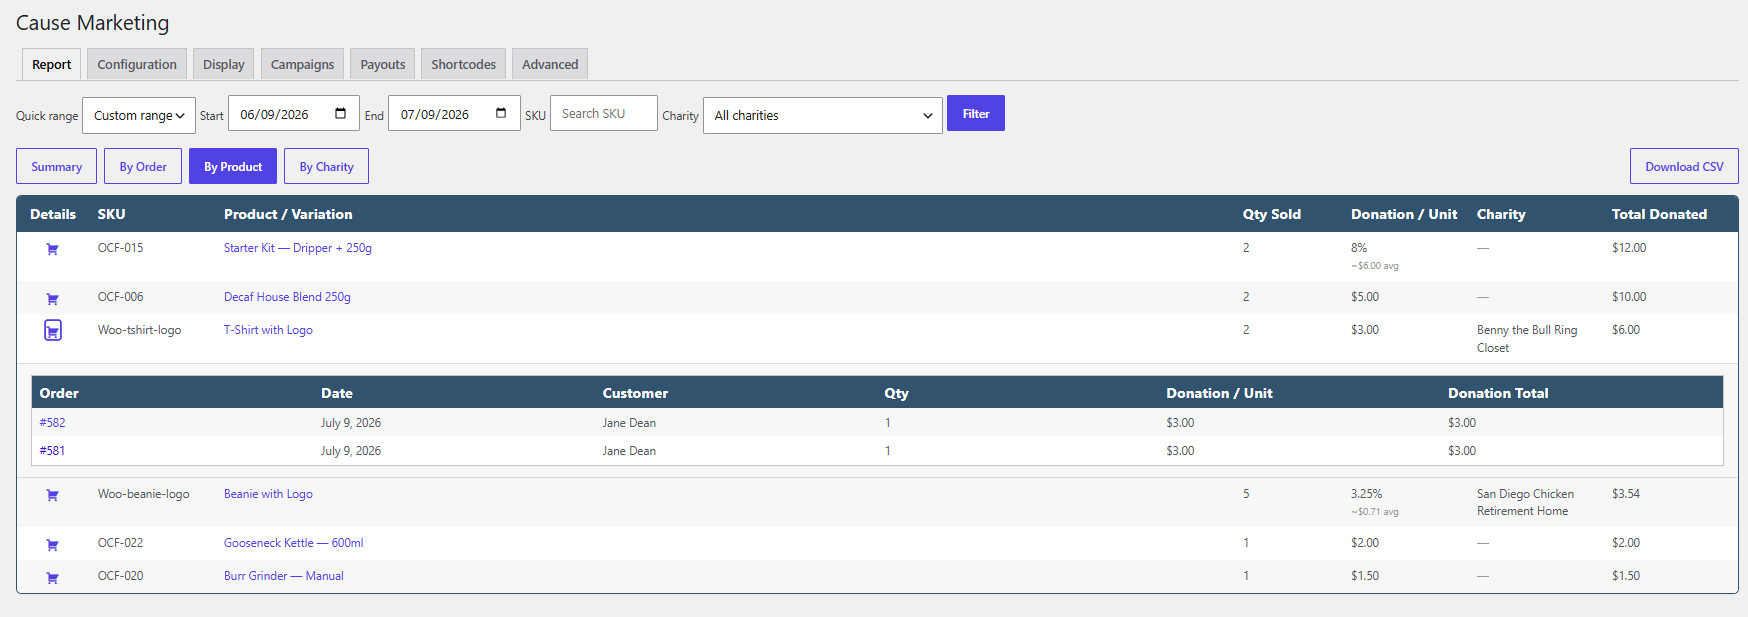This screenshot has height=617, width=1748.
Task: Click the Filter button
Action: 976,113
